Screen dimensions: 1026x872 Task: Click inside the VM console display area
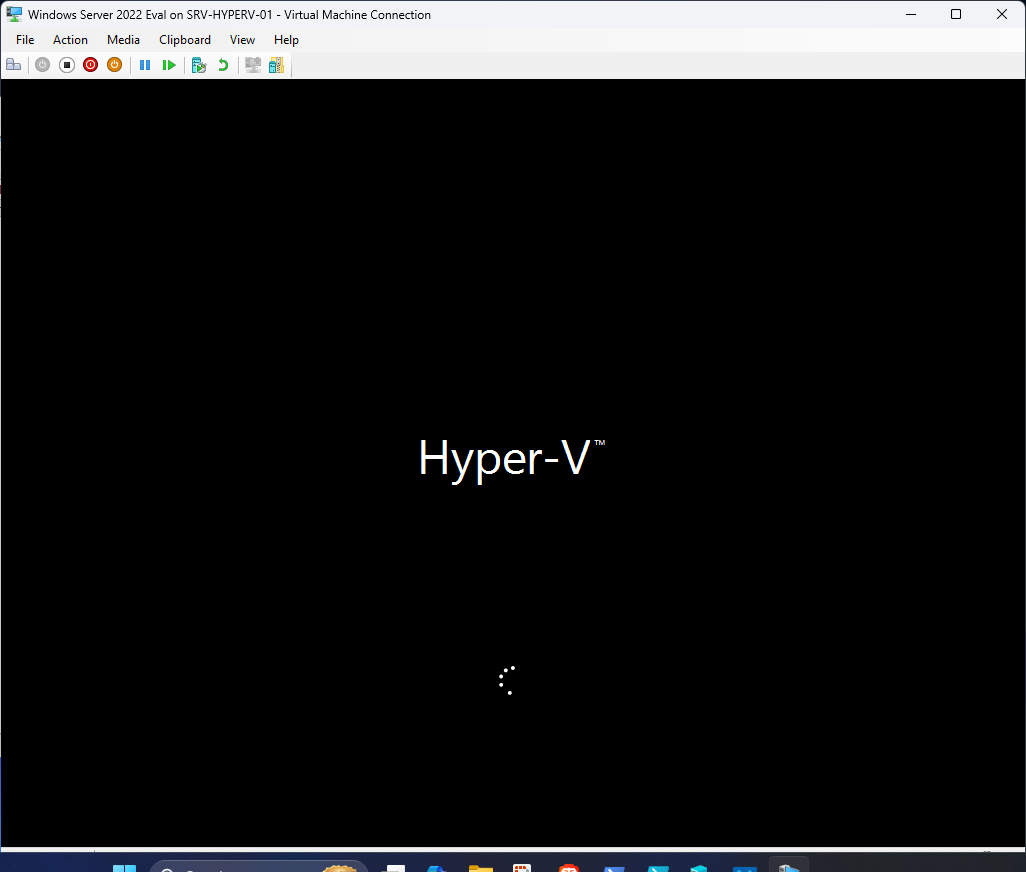pos(513,460)
